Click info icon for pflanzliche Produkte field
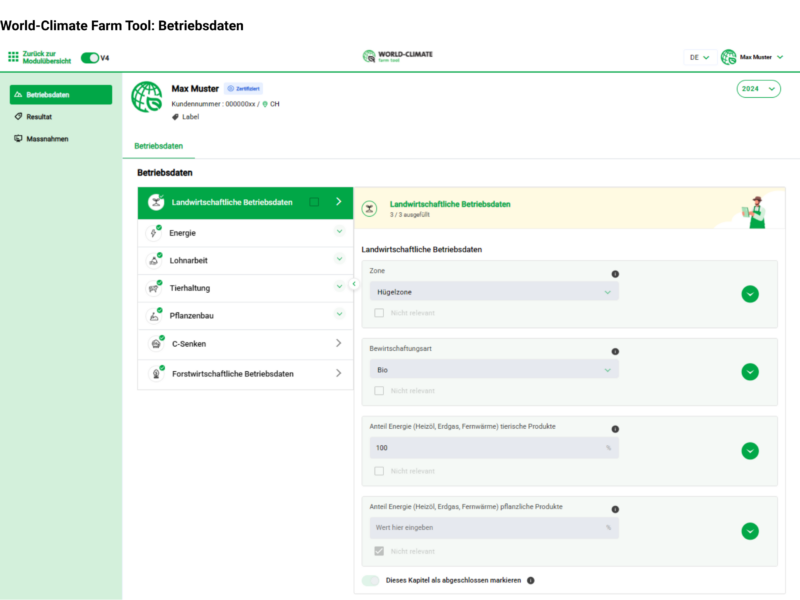The width and height of the screenshot is (800, 600). click(615, 509)
